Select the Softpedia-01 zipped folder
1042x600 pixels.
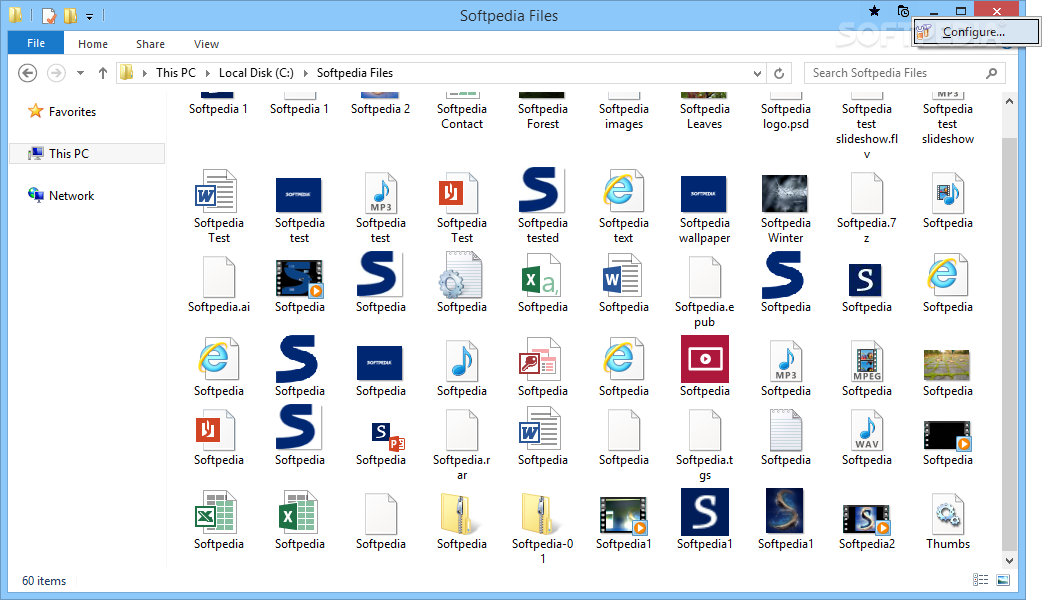543,529
